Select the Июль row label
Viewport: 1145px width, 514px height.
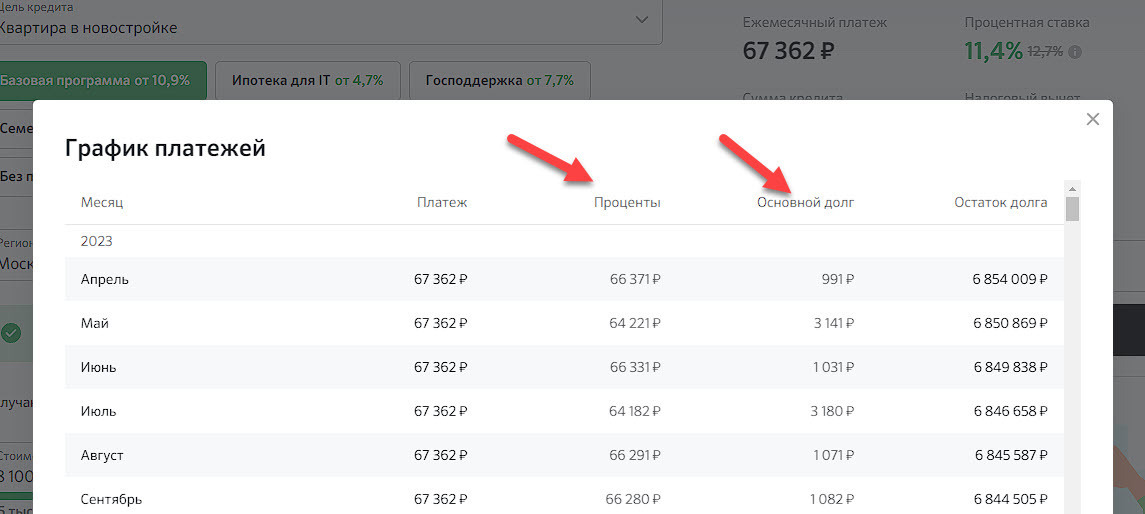(99, 411)
